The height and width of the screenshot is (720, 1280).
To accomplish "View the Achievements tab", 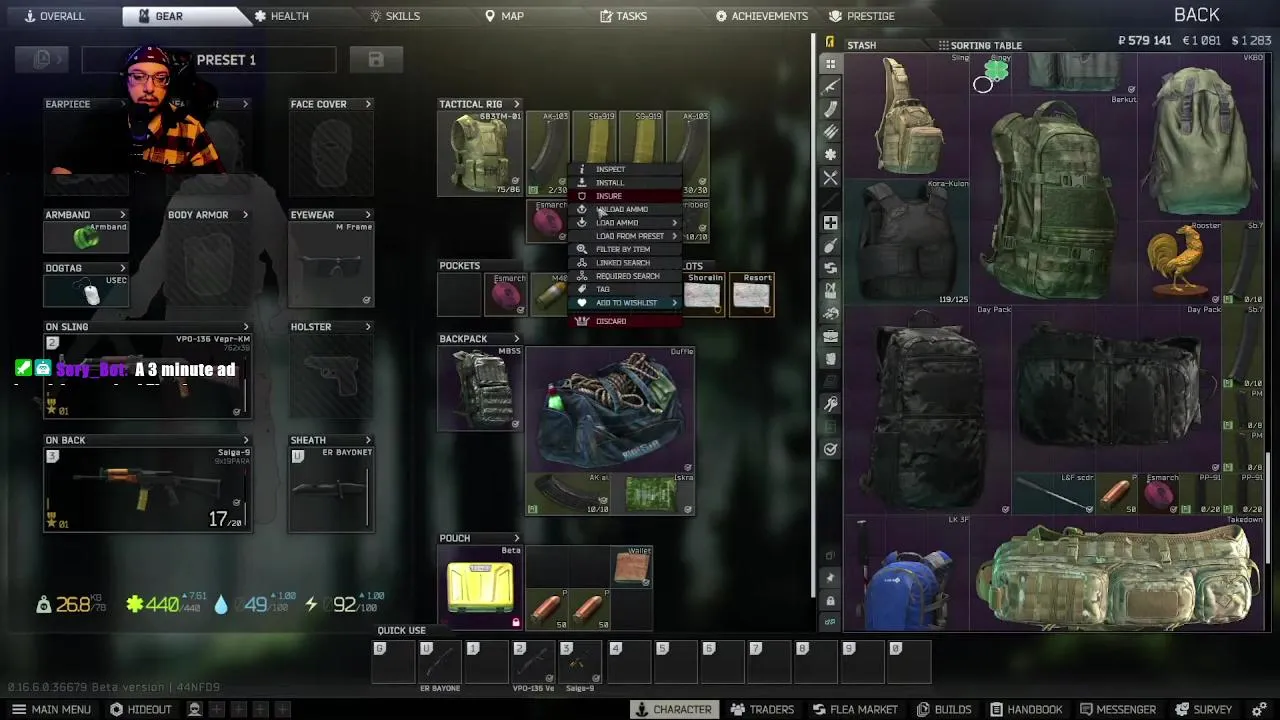I will 762,16.
